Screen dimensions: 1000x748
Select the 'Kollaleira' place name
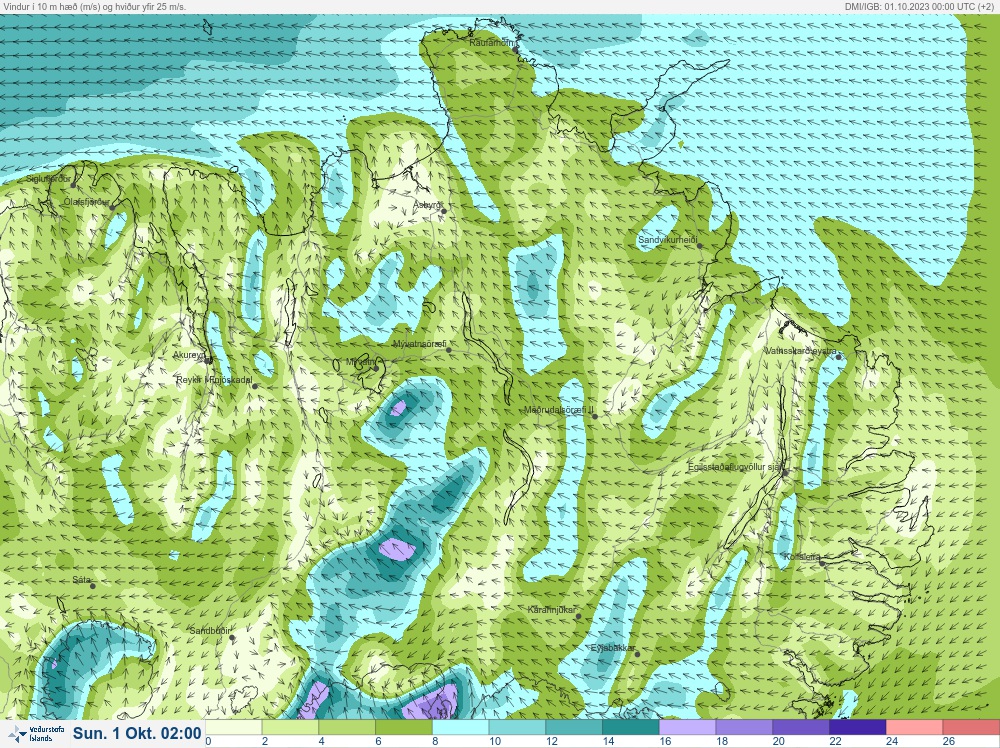tap(802, 557)
